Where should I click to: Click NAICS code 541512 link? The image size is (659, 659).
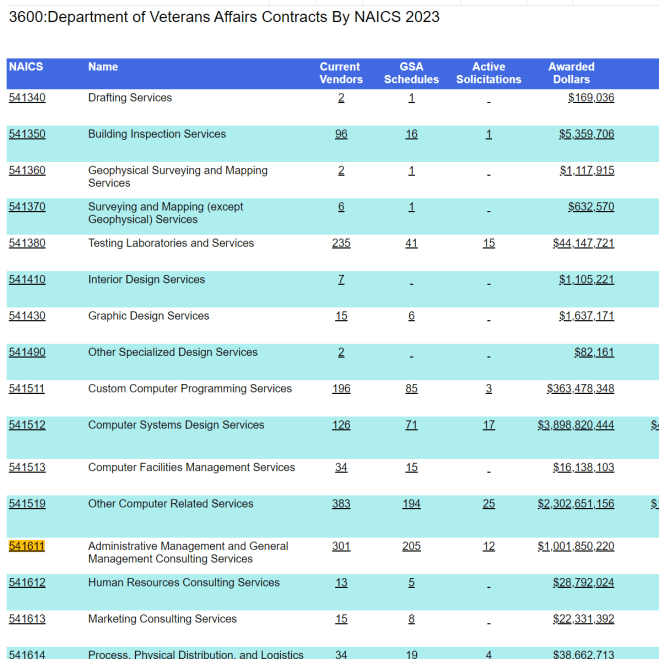27,425
